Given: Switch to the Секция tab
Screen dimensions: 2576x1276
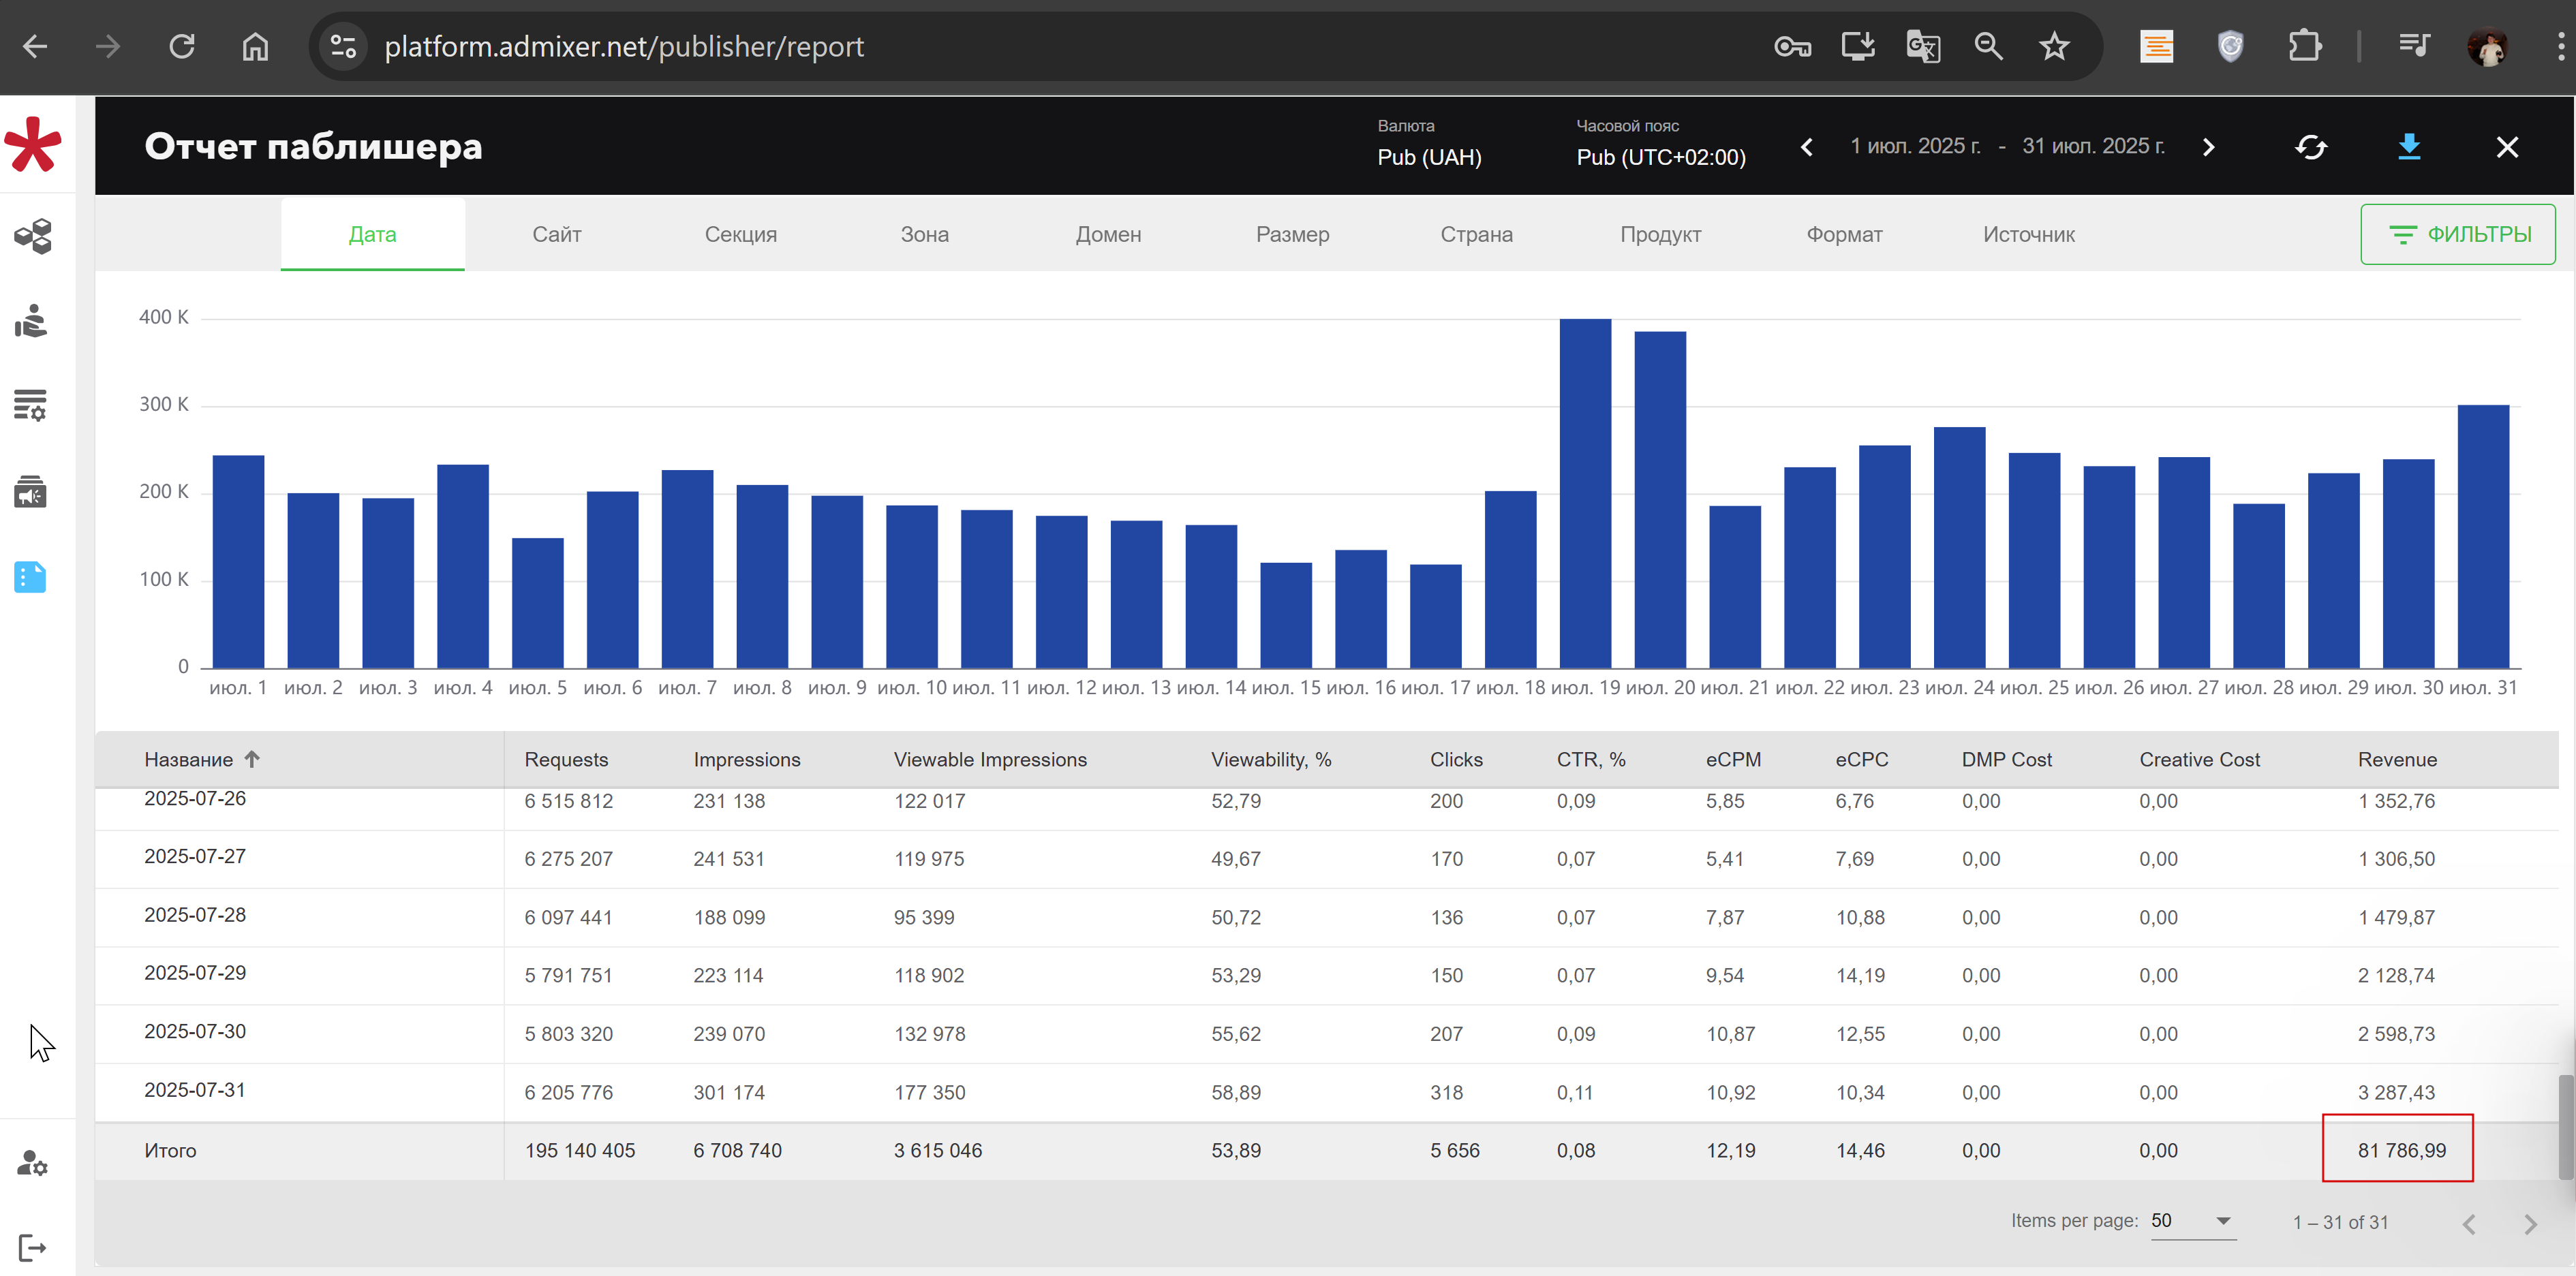Looking at the screenshot, I should [740, 234].
